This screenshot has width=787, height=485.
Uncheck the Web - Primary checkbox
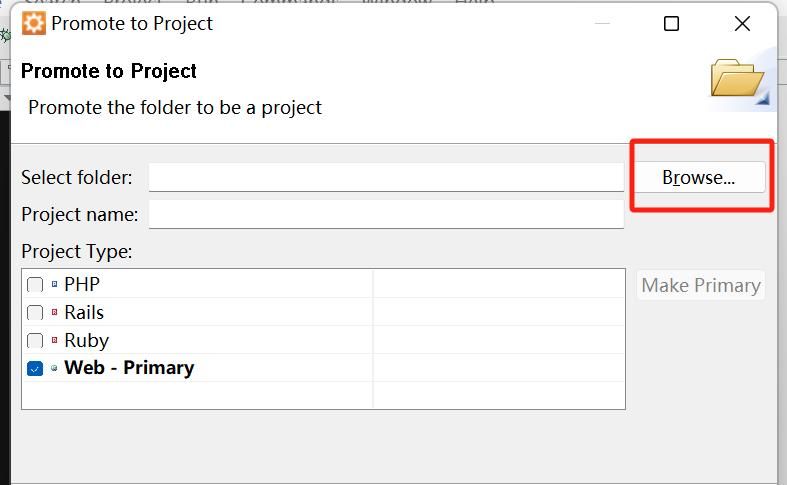click(35, 368)
